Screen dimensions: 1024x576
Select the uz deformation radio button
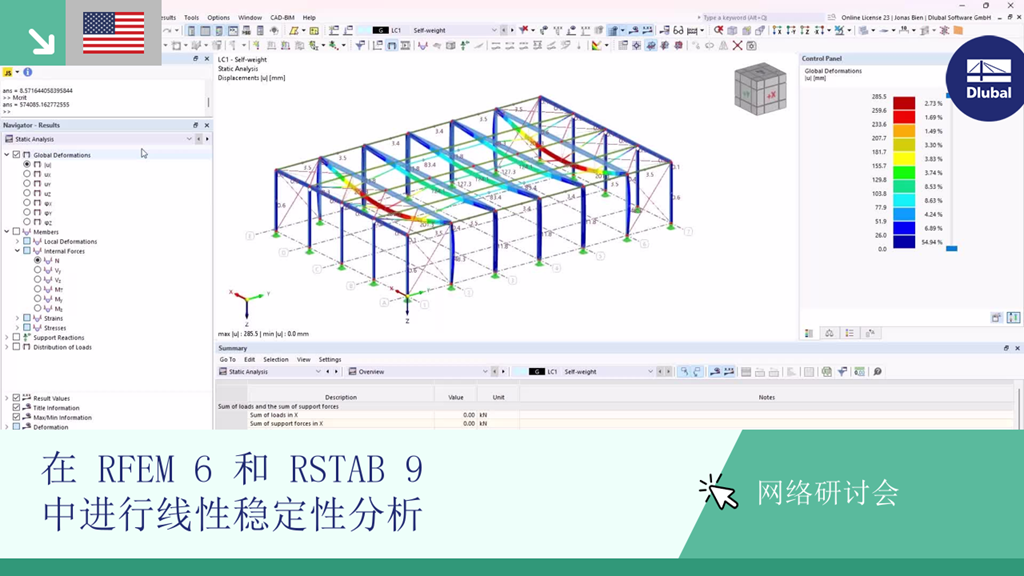tap(27, 193)
